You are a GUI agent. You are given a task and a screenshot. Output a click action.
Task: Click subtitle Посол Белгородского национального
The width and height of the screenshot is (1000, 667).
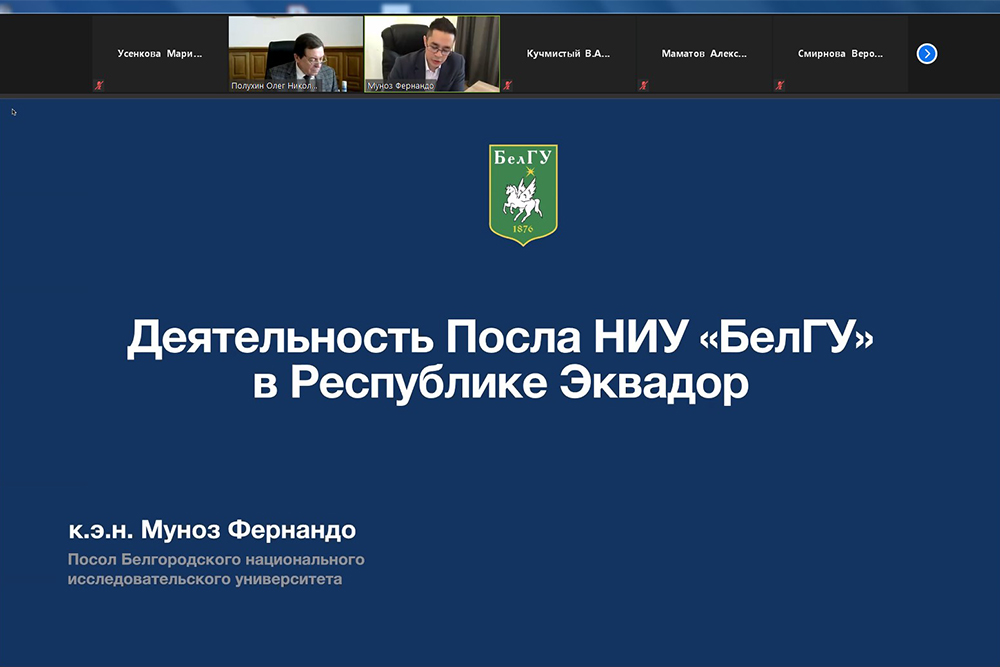216,559
